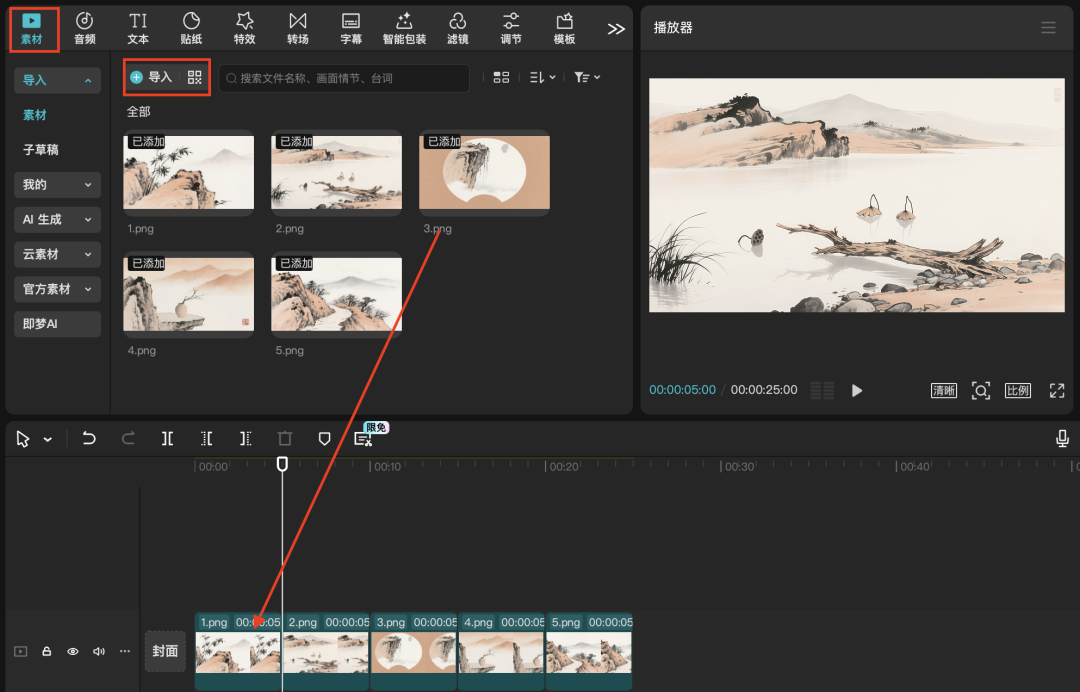Viewport: 1080px width, 692px height.
Task: Click the timeline playhead handle
Action: click(x=282, y=464)
